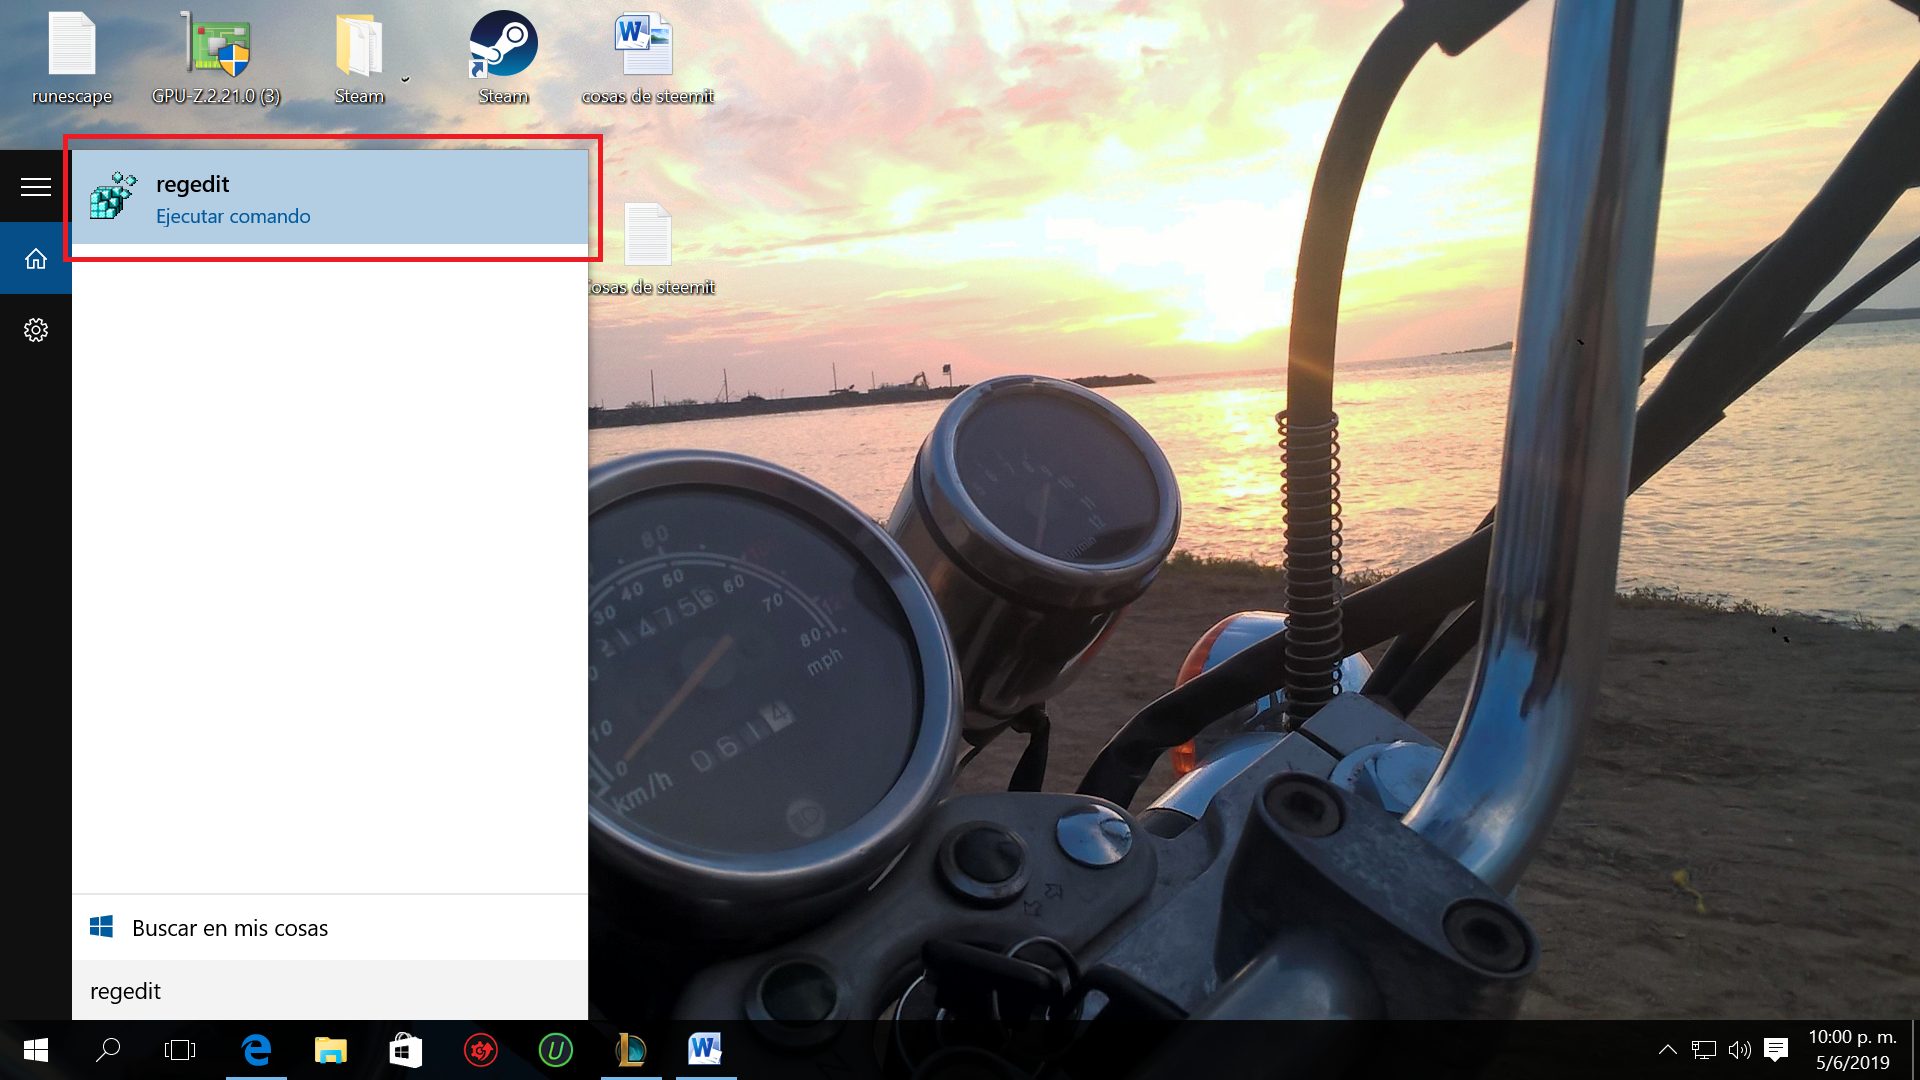Open Task View from taskbar
This screenshot has height=1080, width=1920.
(180, 1050)
